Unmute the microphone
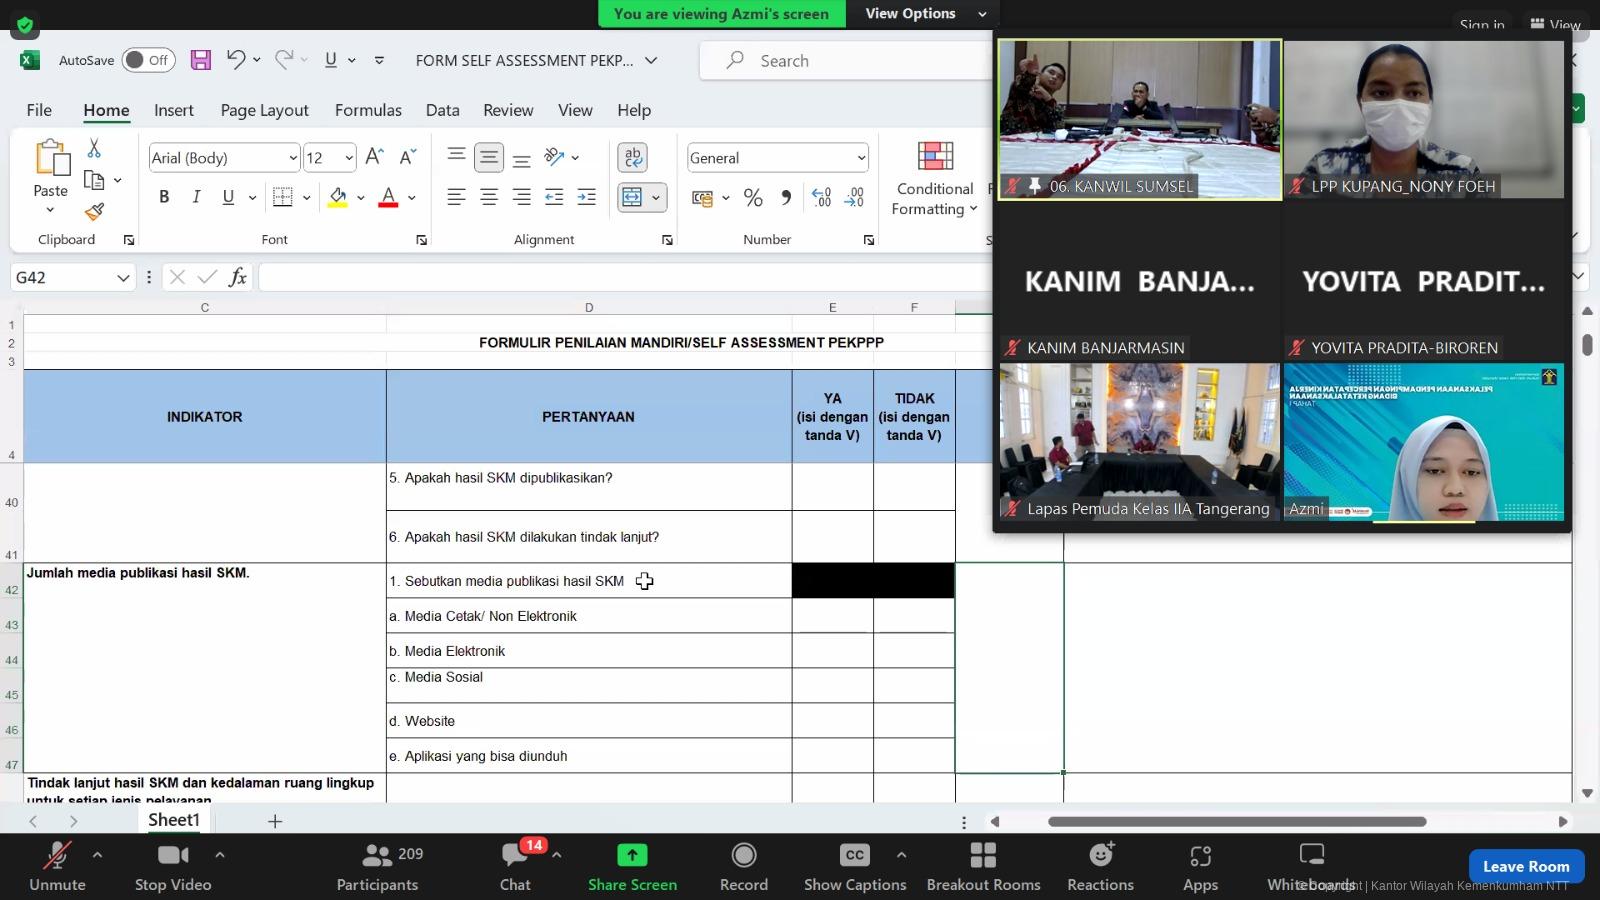 click(57, 866)
